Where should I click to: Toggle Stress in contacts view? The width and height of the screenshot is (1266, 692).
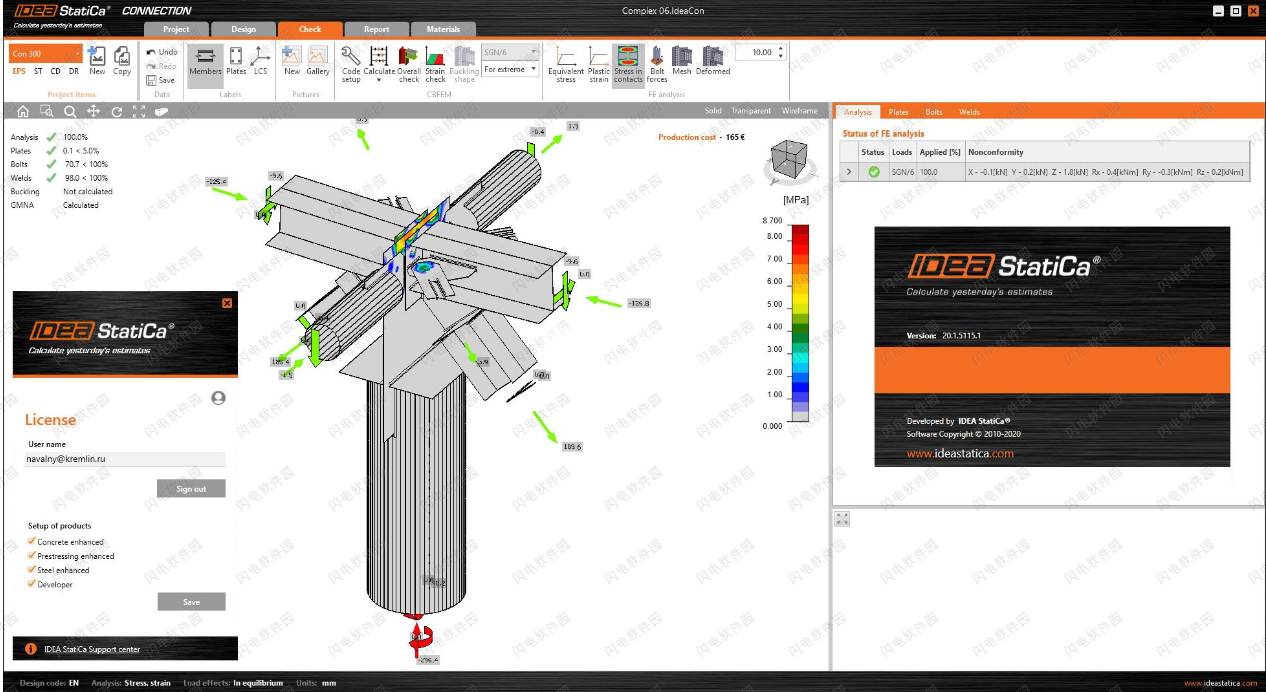(x=628, y=64)
